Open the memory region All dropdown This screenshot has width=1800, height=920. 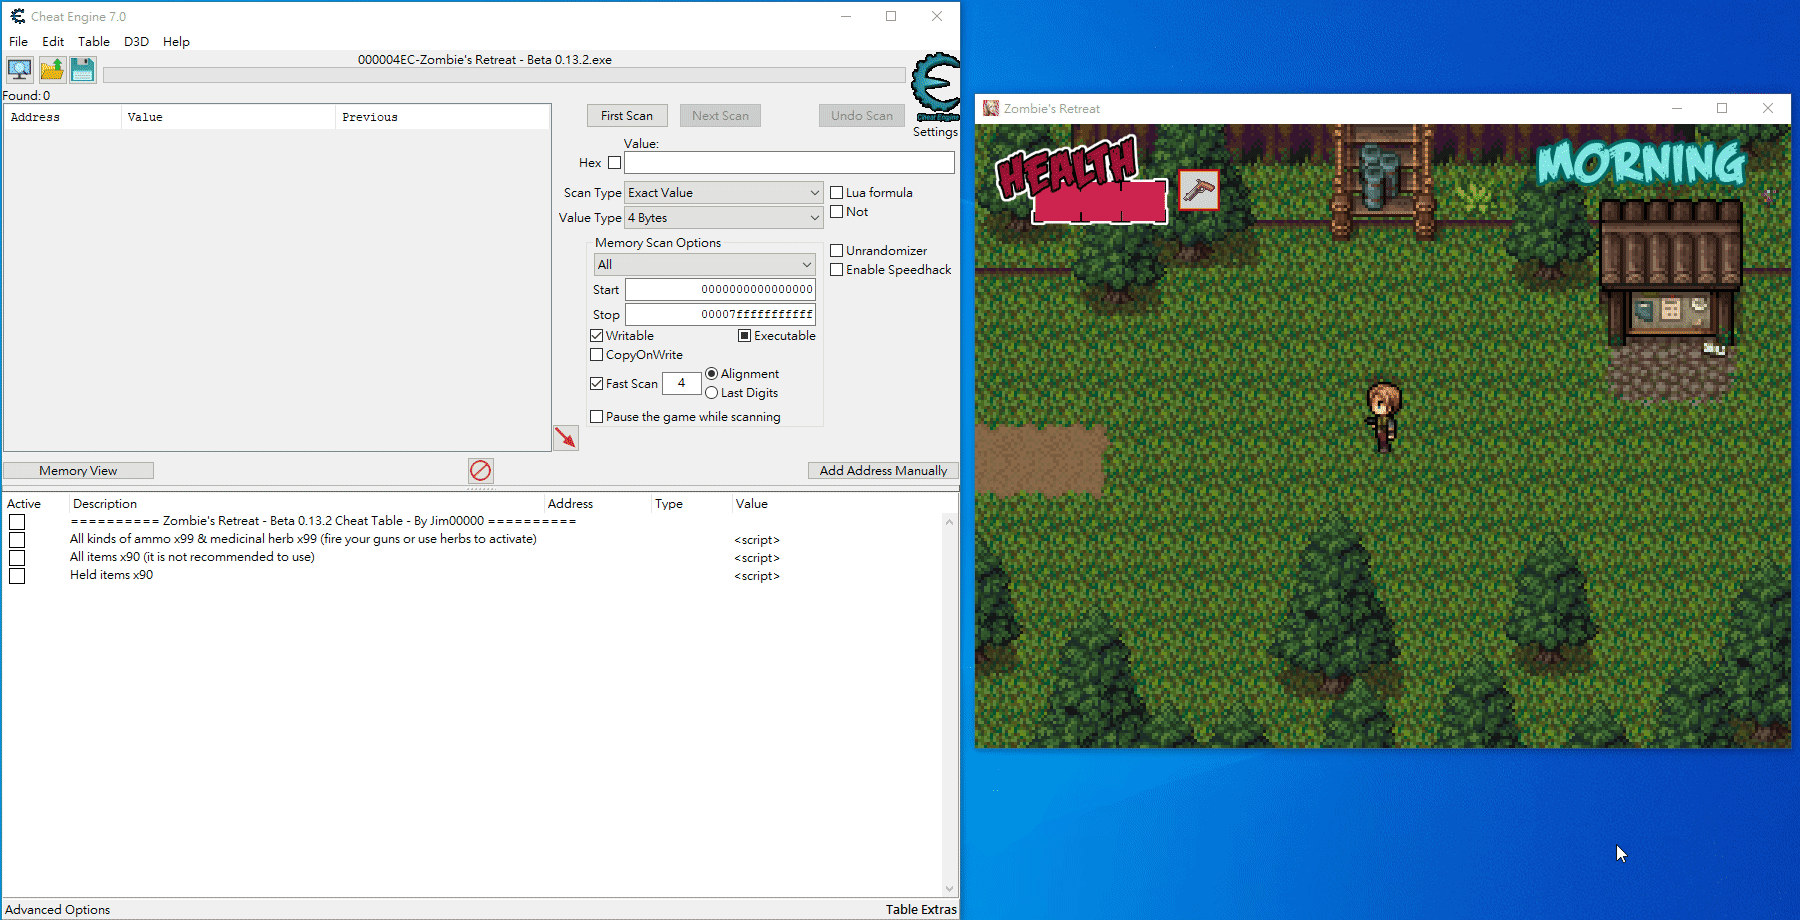tap(705, 265)
